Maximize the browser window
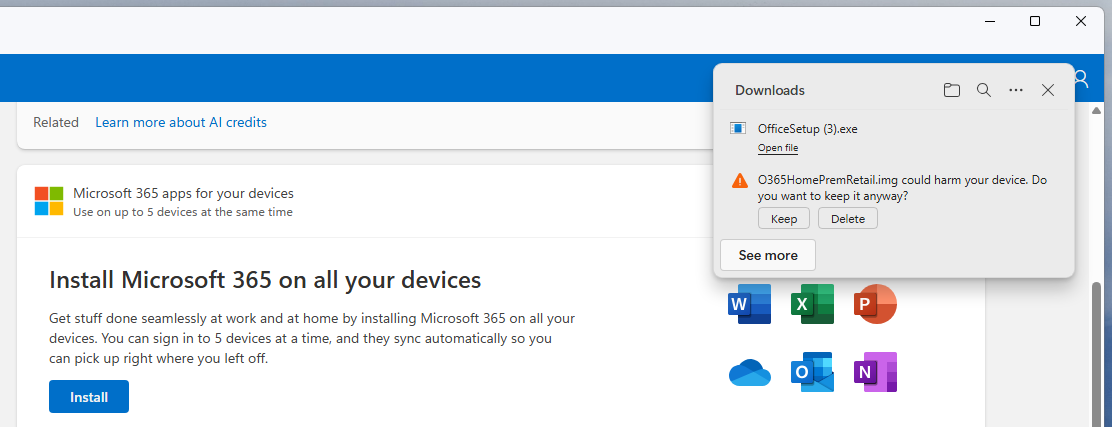Image resolution: width=1112 pixels, height=427 pixels. click(x=1035, y=21)
